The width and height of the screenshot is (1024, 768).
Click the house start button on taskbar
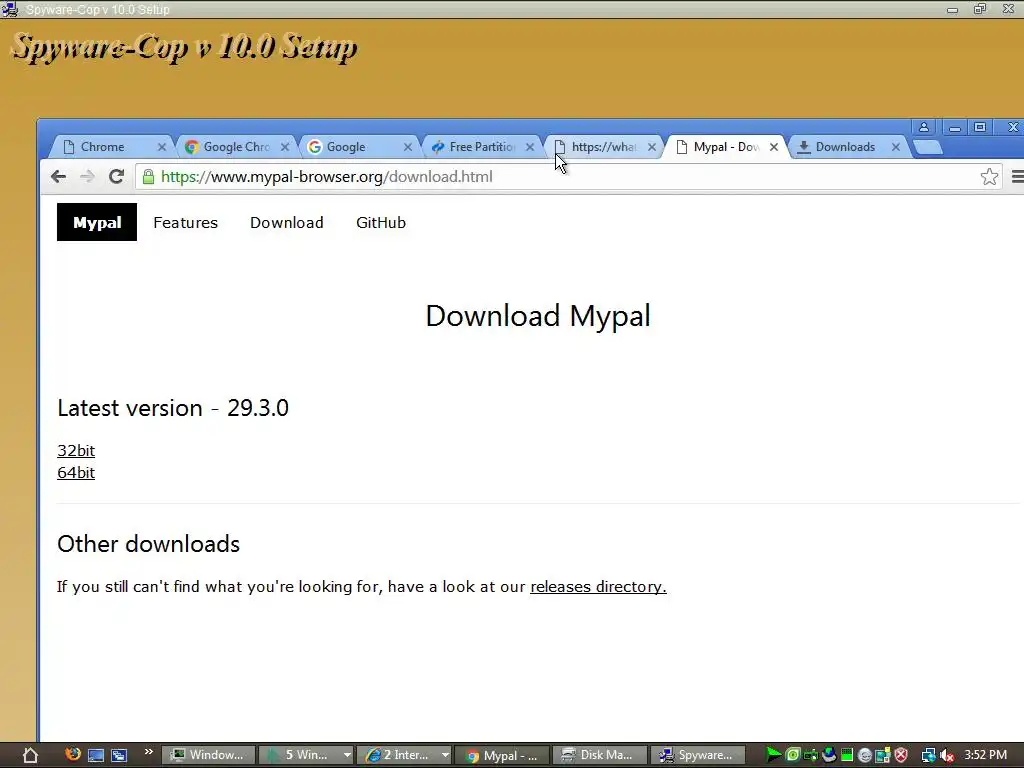tap(30, 756)
